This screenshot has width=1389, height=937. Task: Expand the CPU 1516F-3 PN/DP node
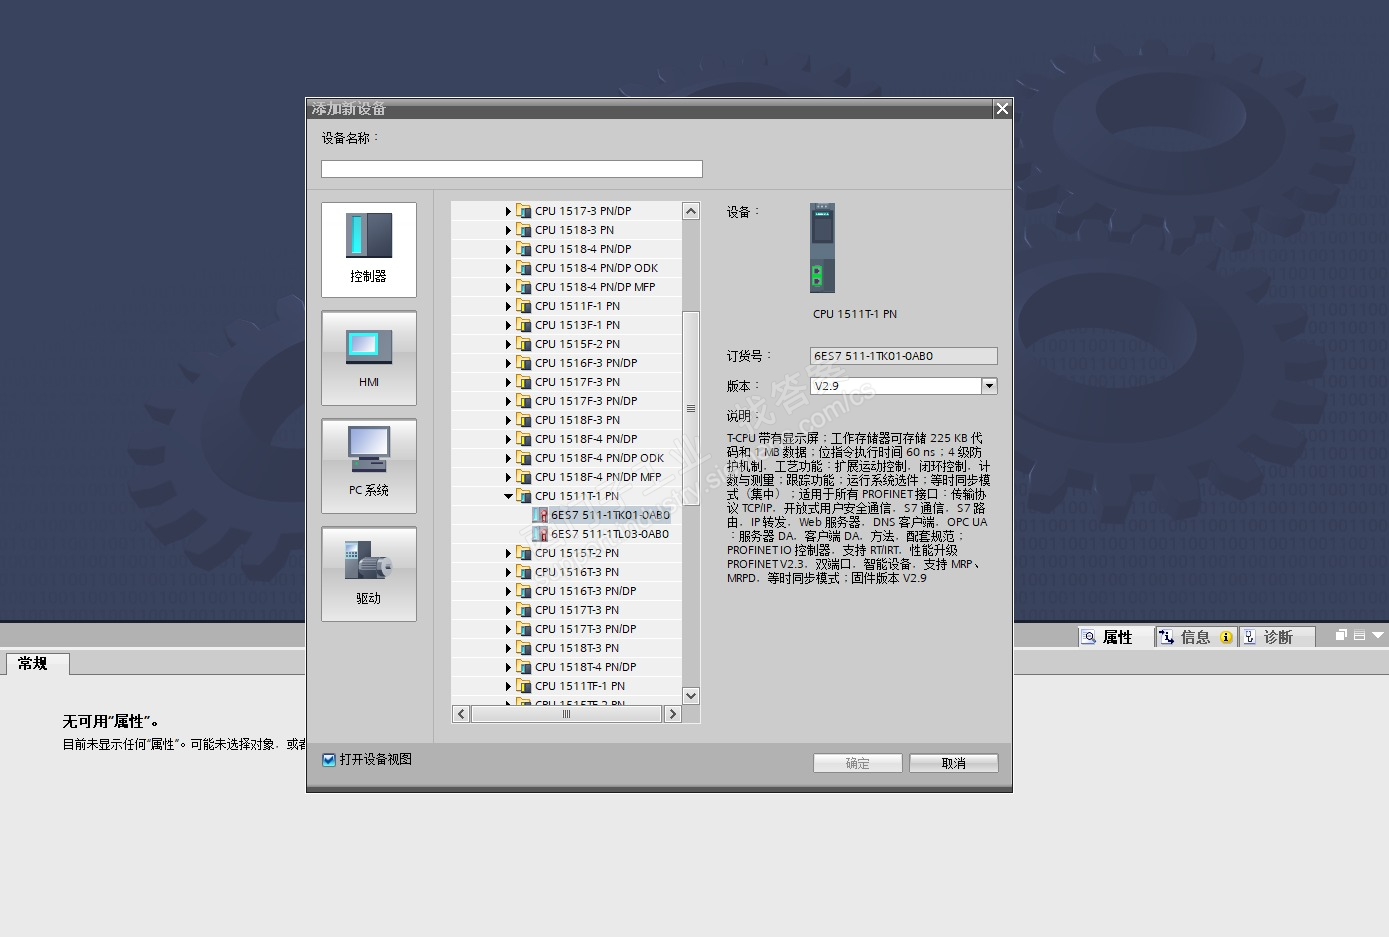[x=508, y=363]
